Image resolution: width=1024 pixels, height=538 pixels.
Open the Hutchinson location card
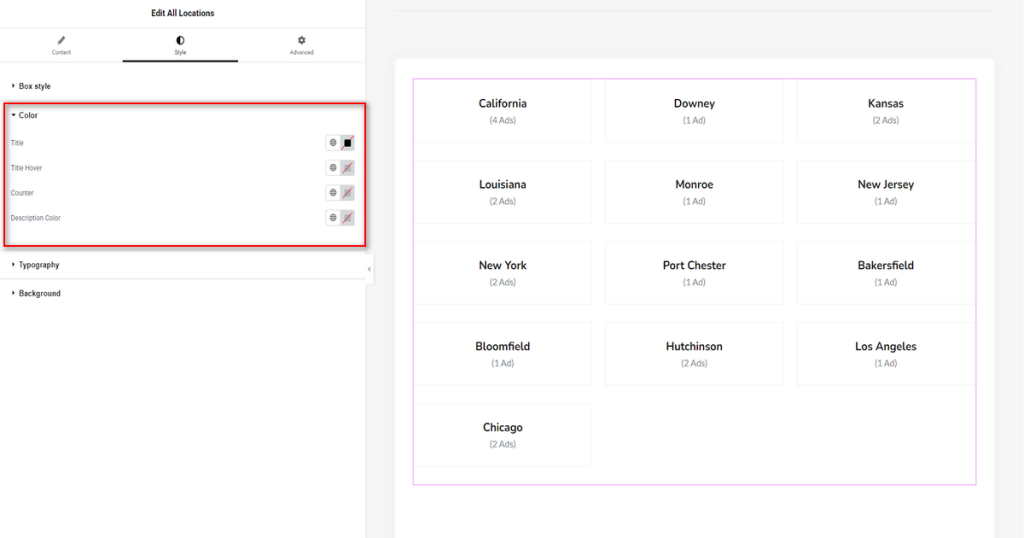point(694,354)
